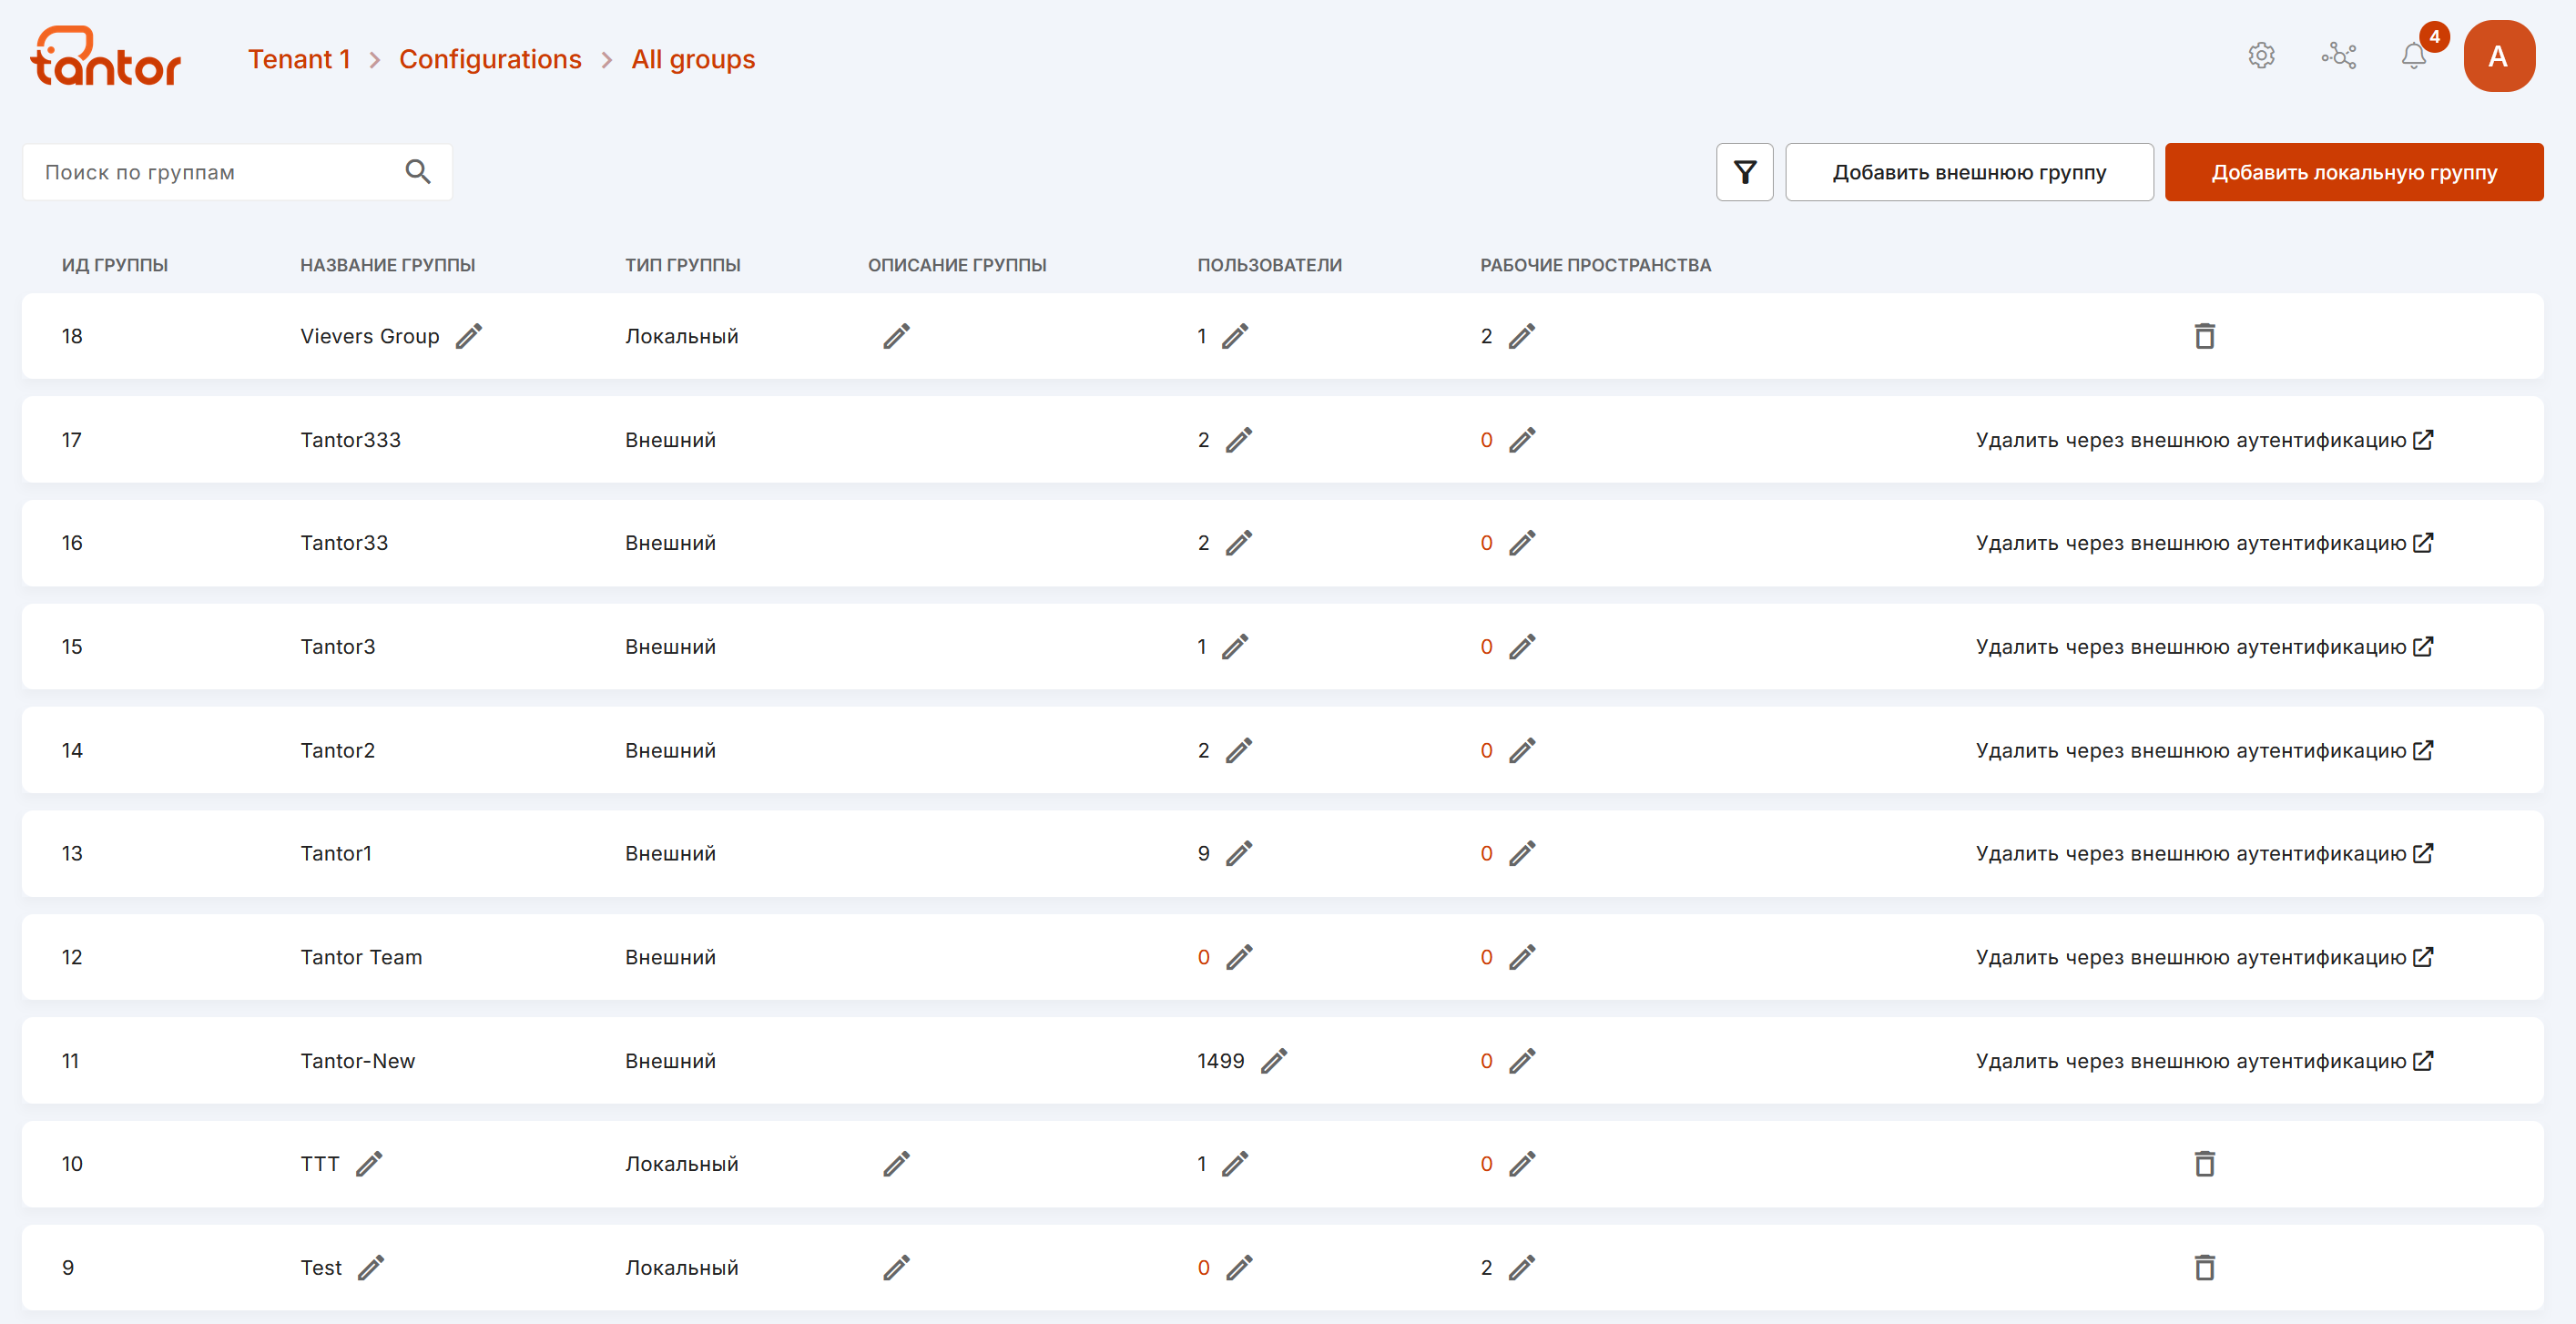This screenshot has height=1324, width=2576.
Task: Click 'ОПИСАНИЕ ГРУППЫ' column header
Action: pyautogui.click(x=957, y=265)
